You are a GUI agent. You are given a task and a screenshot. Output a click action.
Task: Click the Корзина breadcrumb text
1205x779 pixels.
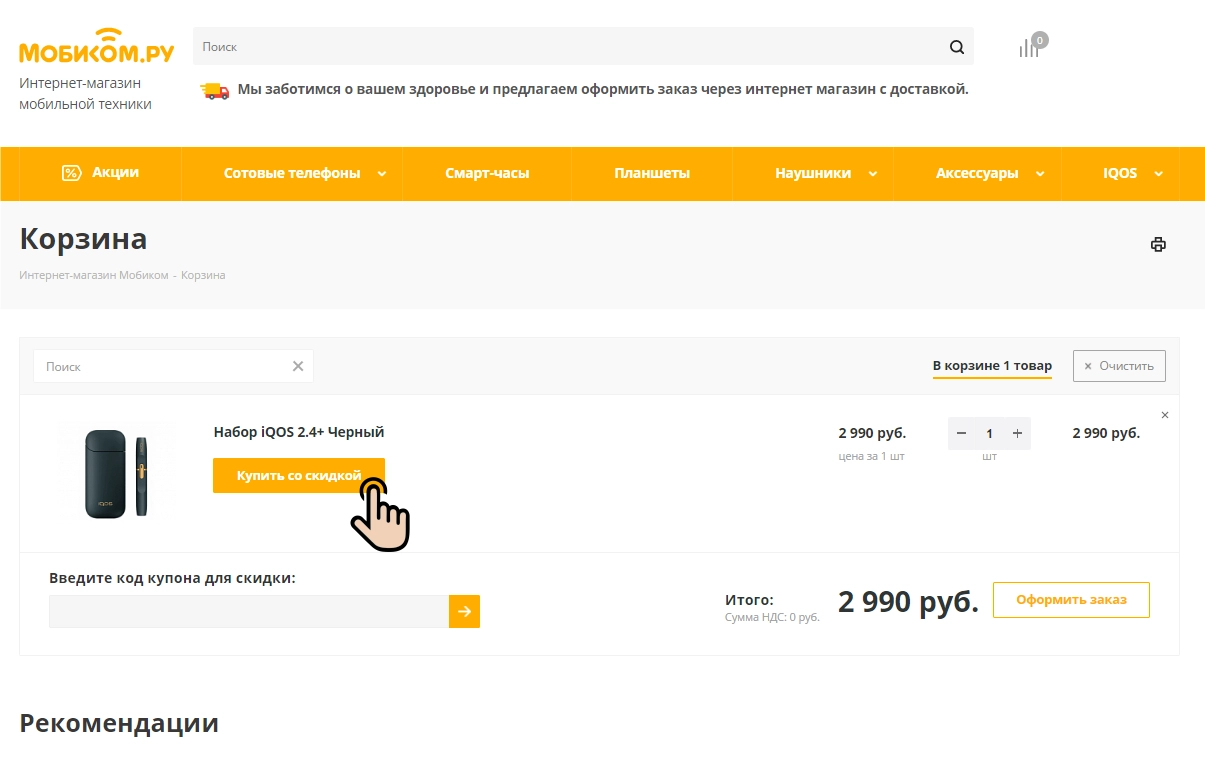pos(203,275)
